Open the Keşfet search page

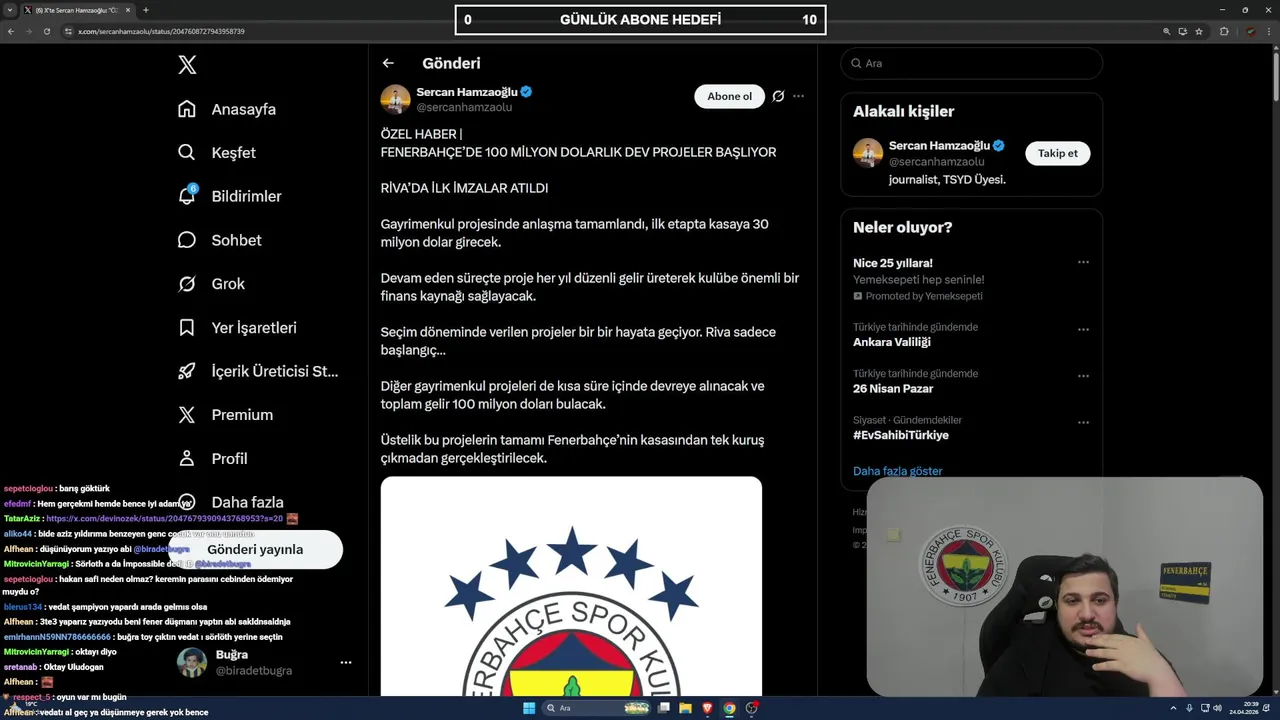tap(216, 153)
